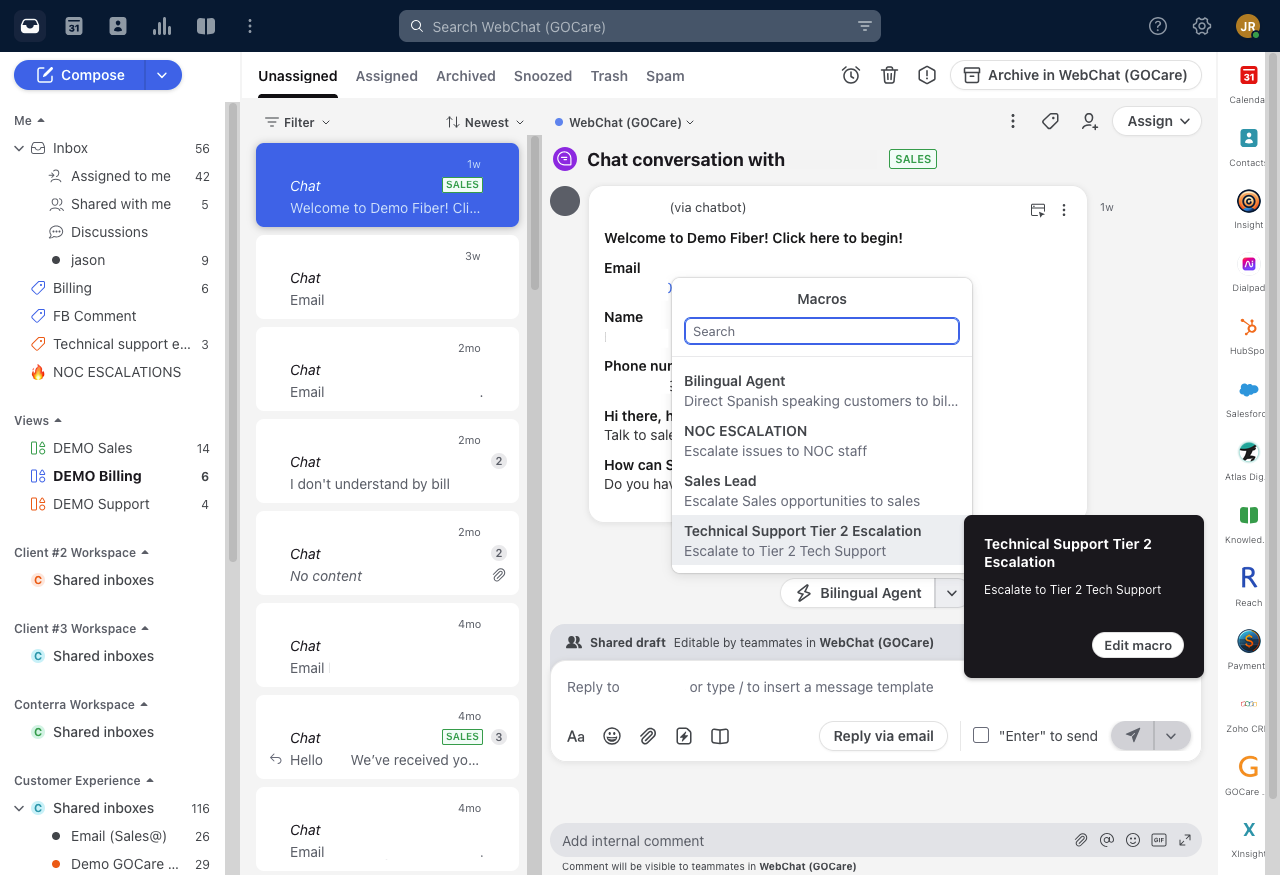Focus the Macros search field
This screenshot has width=1280, height=875.
(x=822, y=331)
